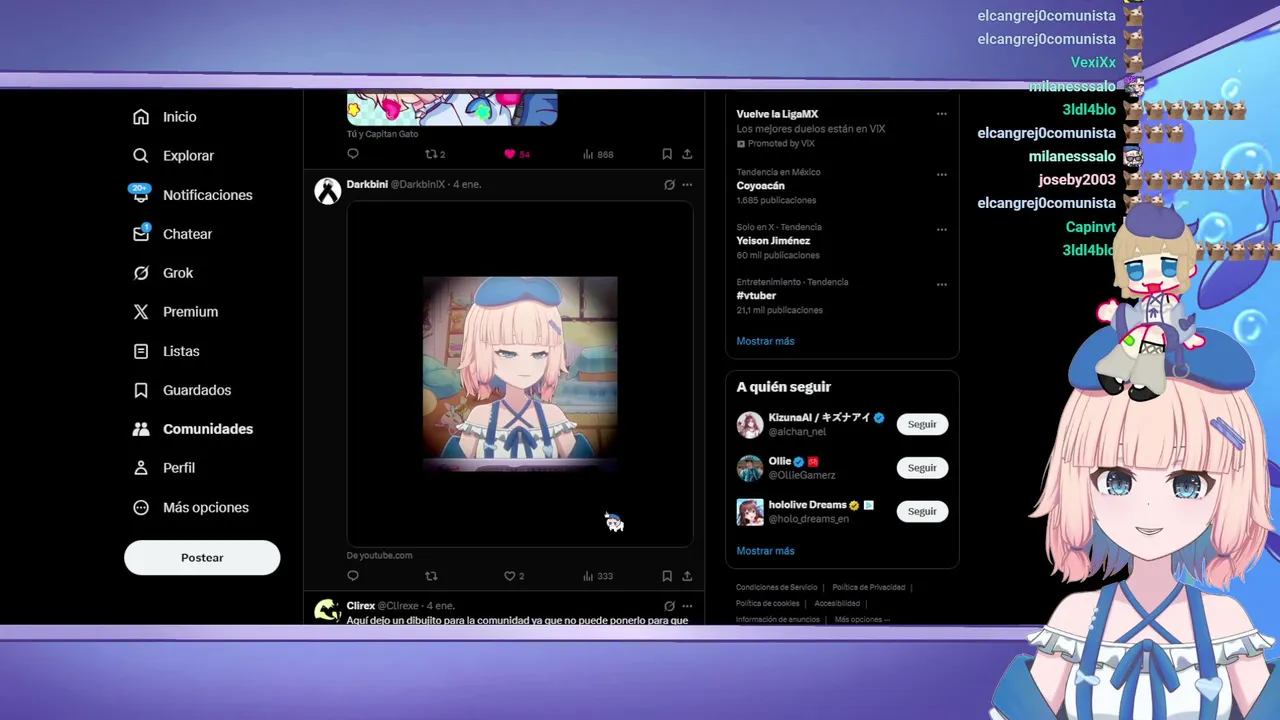Open Más opciones circle icon
Image resolution: width=1280 pixels, height=720 pixels.
pos(141,508)
